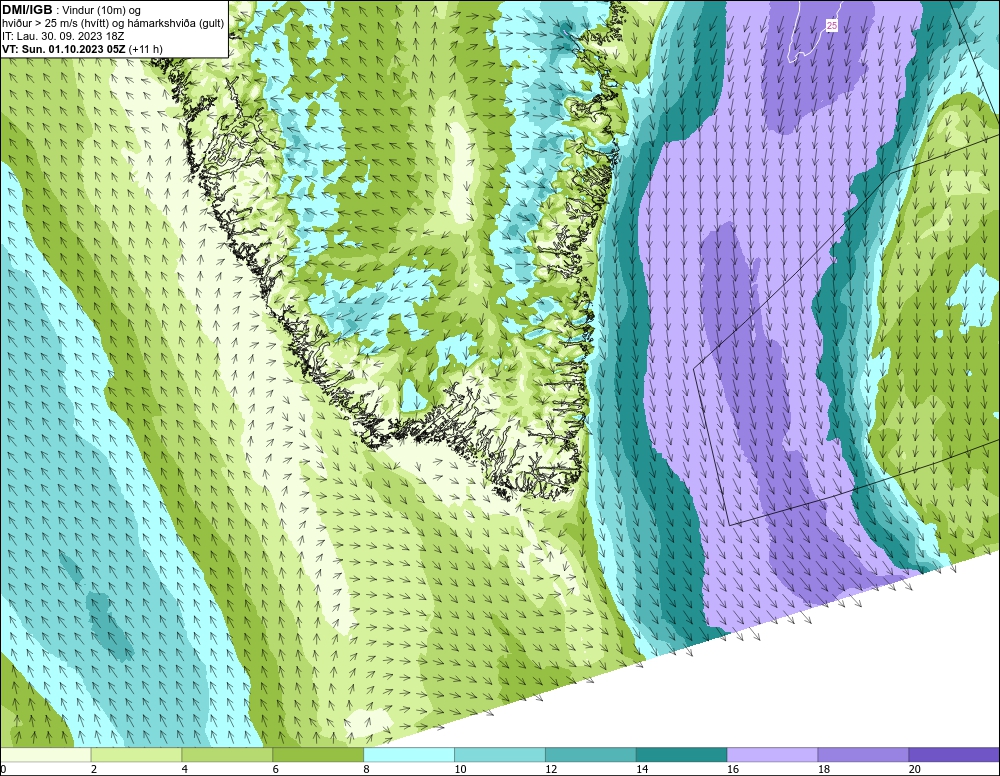This screenshot has height=776, width=1000.
Task: Click the dark violet above-20 m/s legend swatch
Action: click(x=954, y=755)
